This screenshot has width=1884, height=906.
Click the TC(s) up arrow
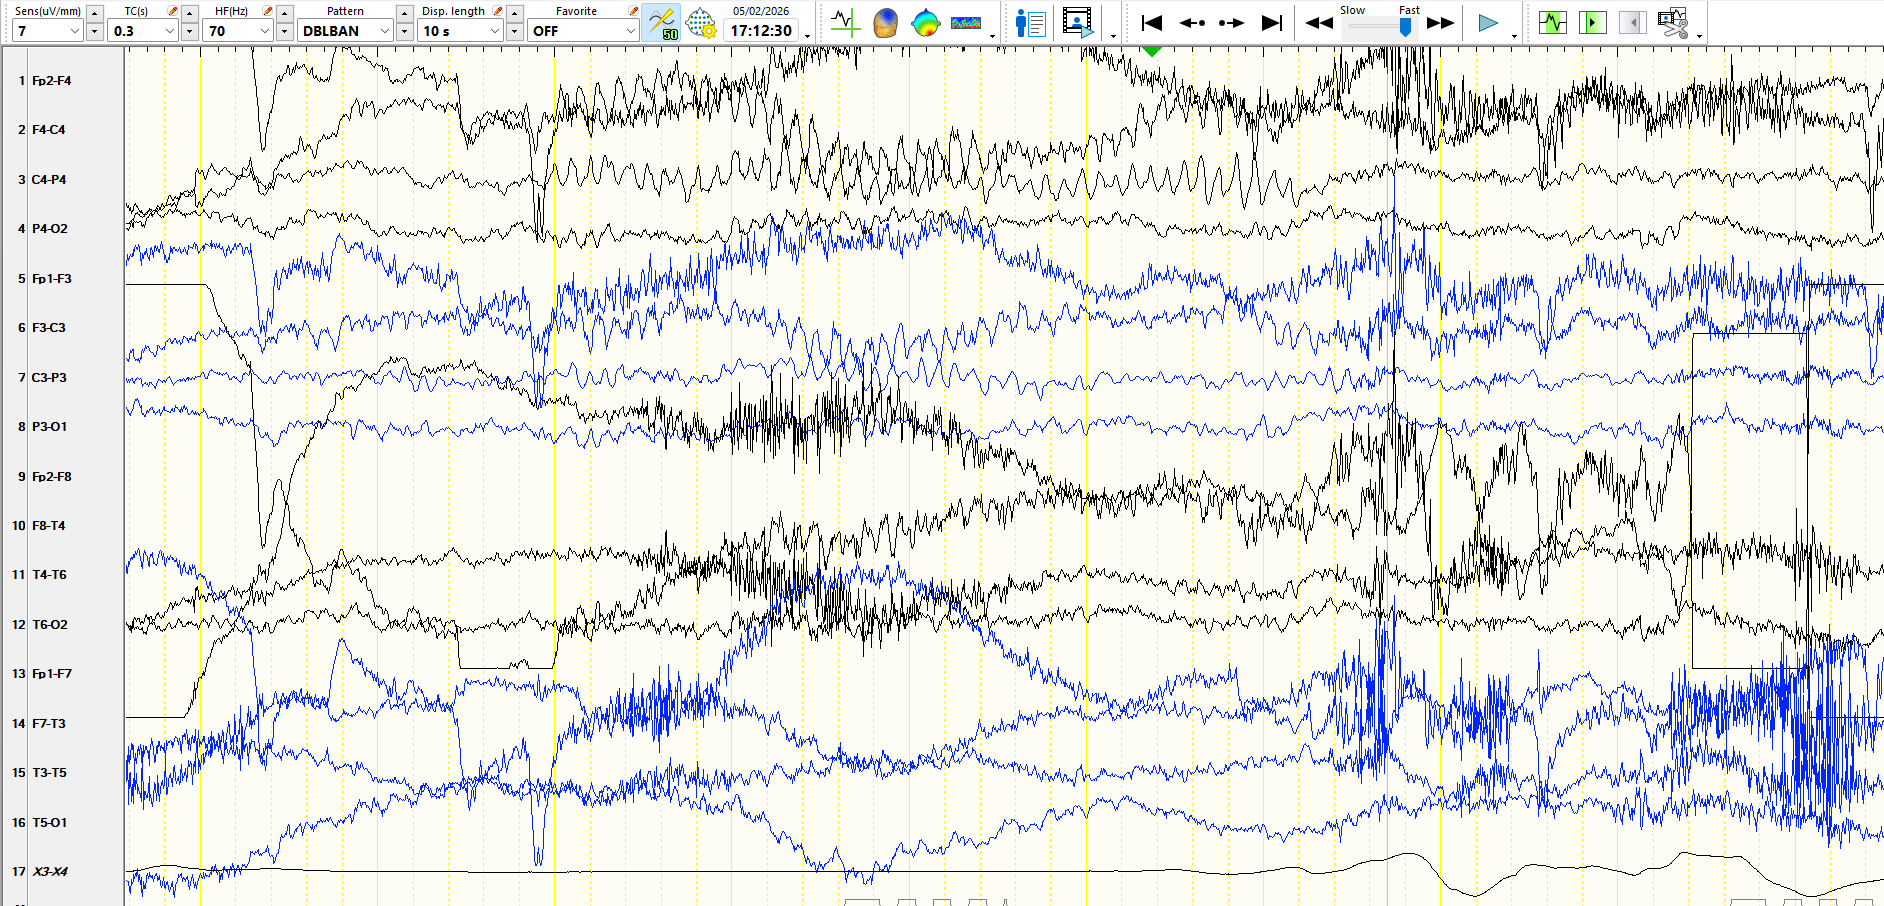click(x=190, y=13)
